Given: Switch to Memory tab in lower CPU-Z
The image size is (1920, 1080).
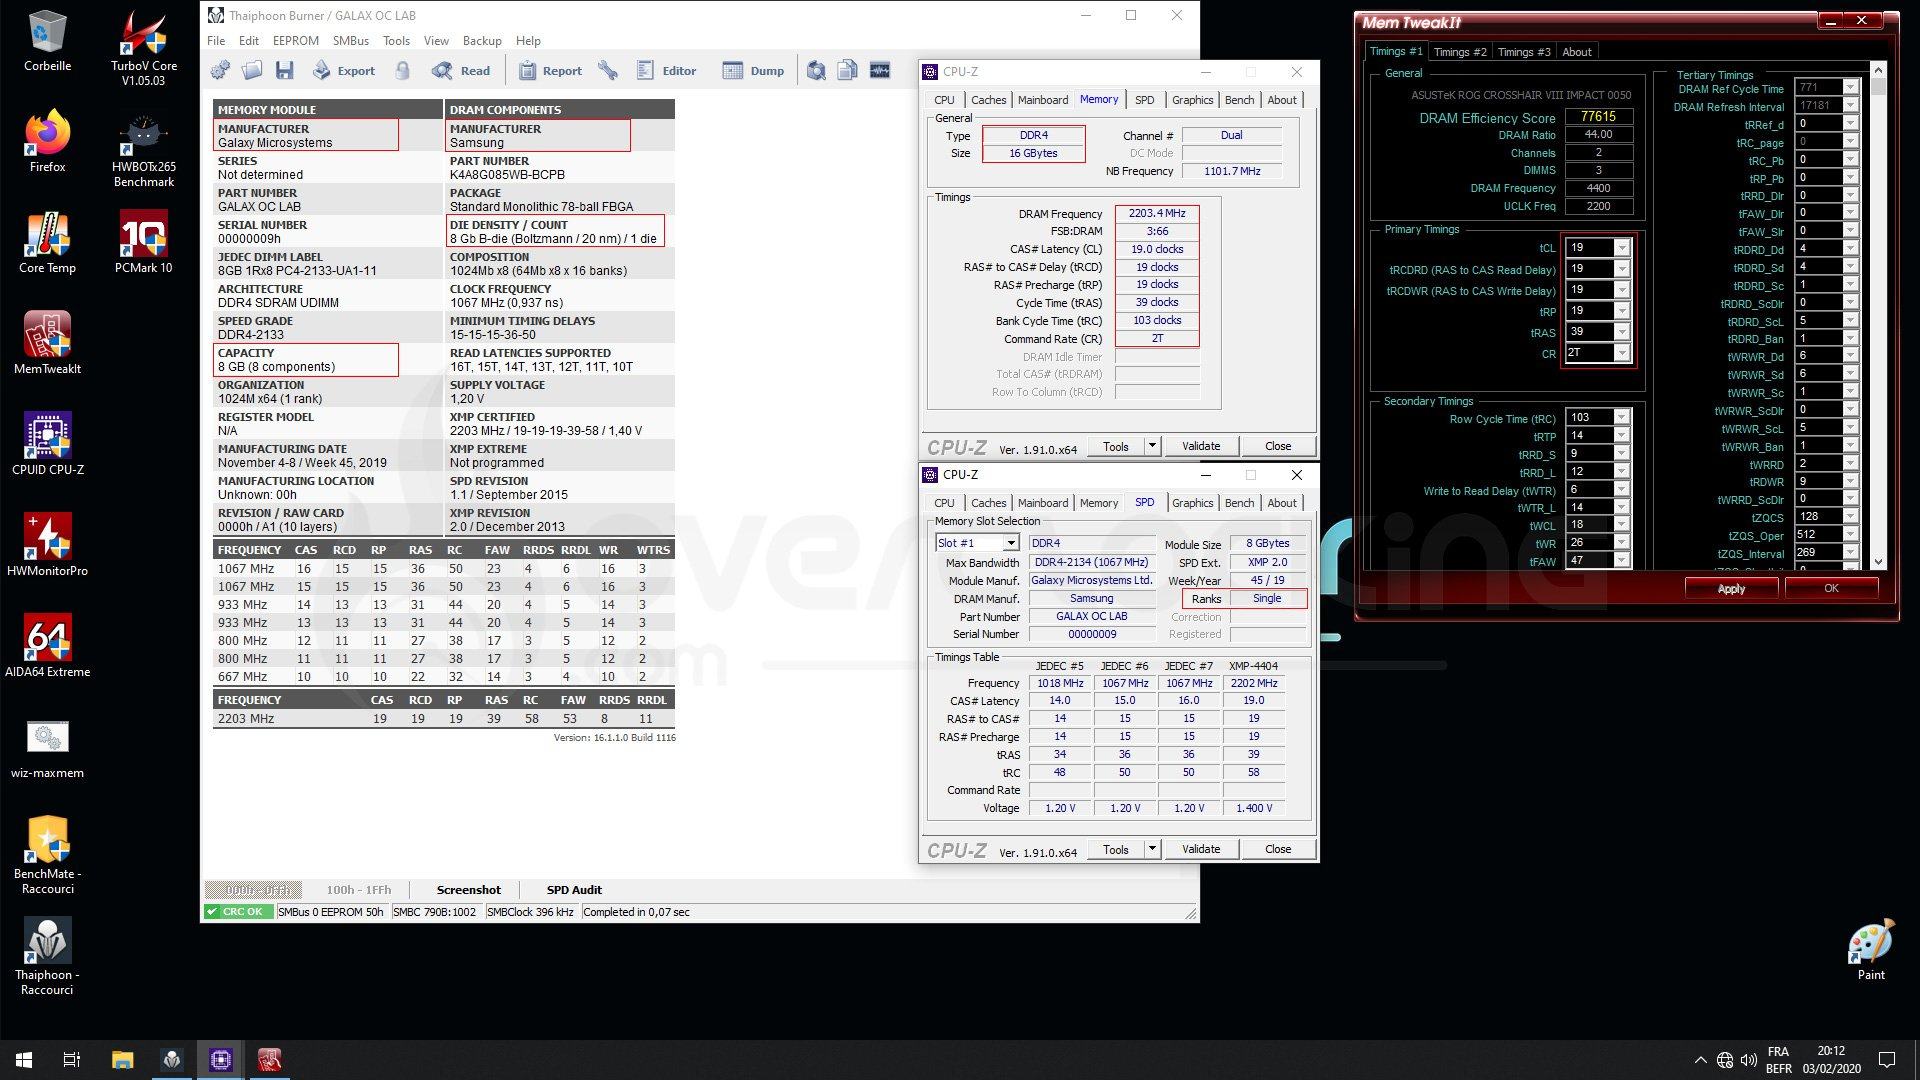Looking at the screenshot, I should 1099,503.
